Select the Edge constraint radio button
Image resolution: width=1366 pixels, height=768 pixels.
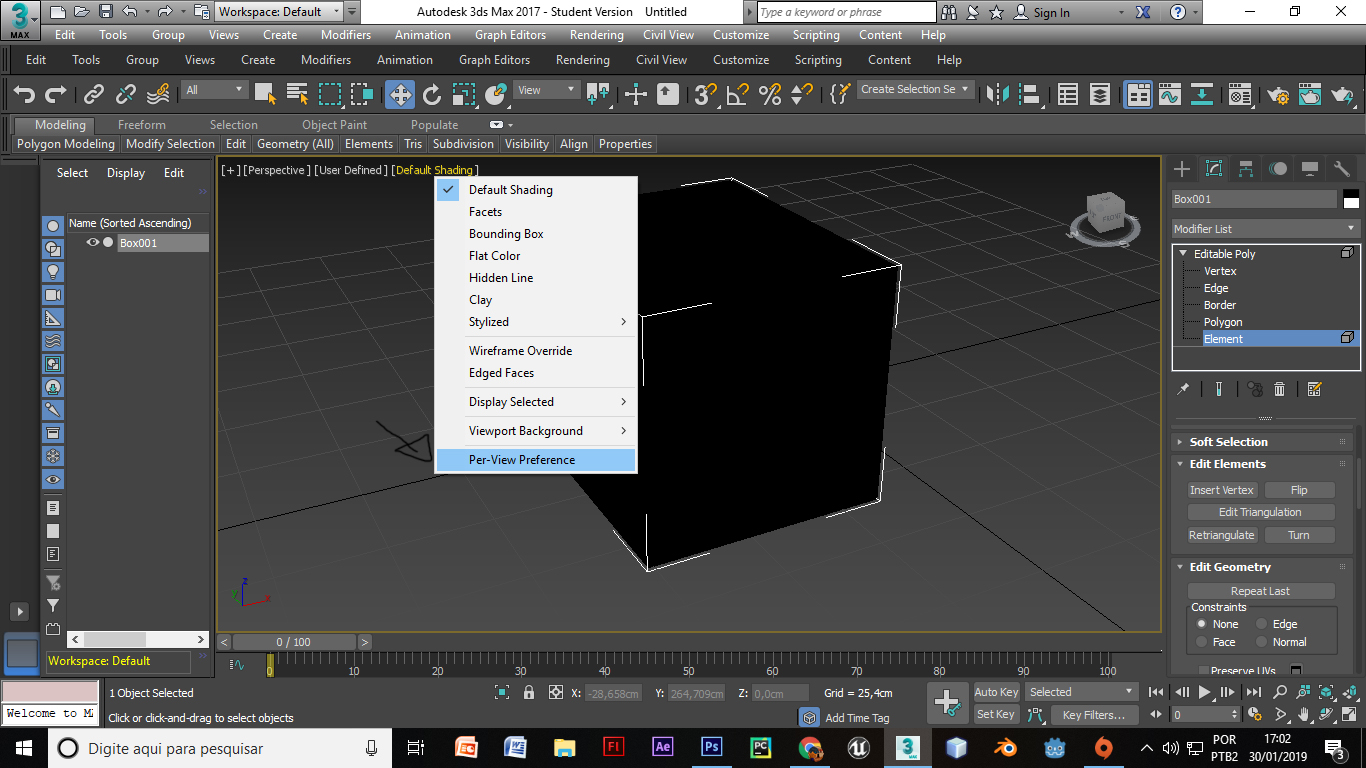click(1262, 624)
